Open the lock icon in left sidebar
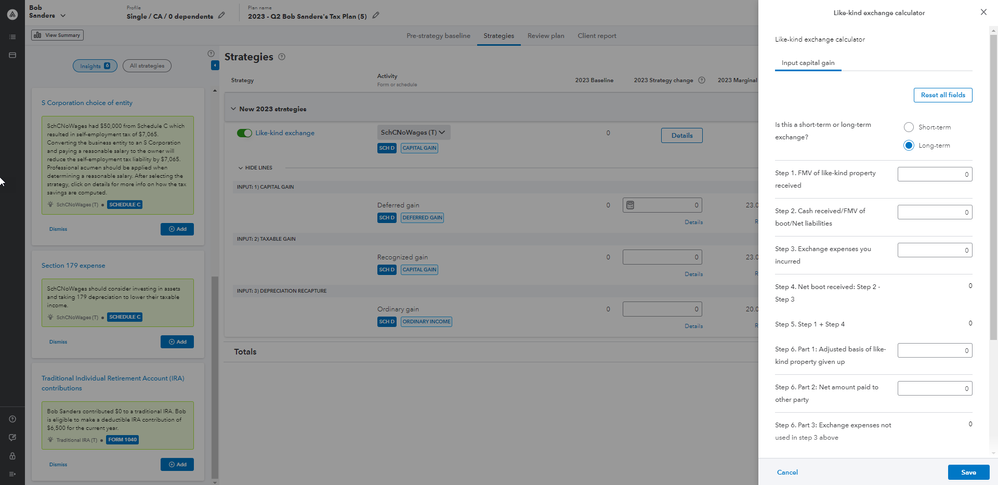The width and height of the screenshot is (998, 485). point(12,455)
